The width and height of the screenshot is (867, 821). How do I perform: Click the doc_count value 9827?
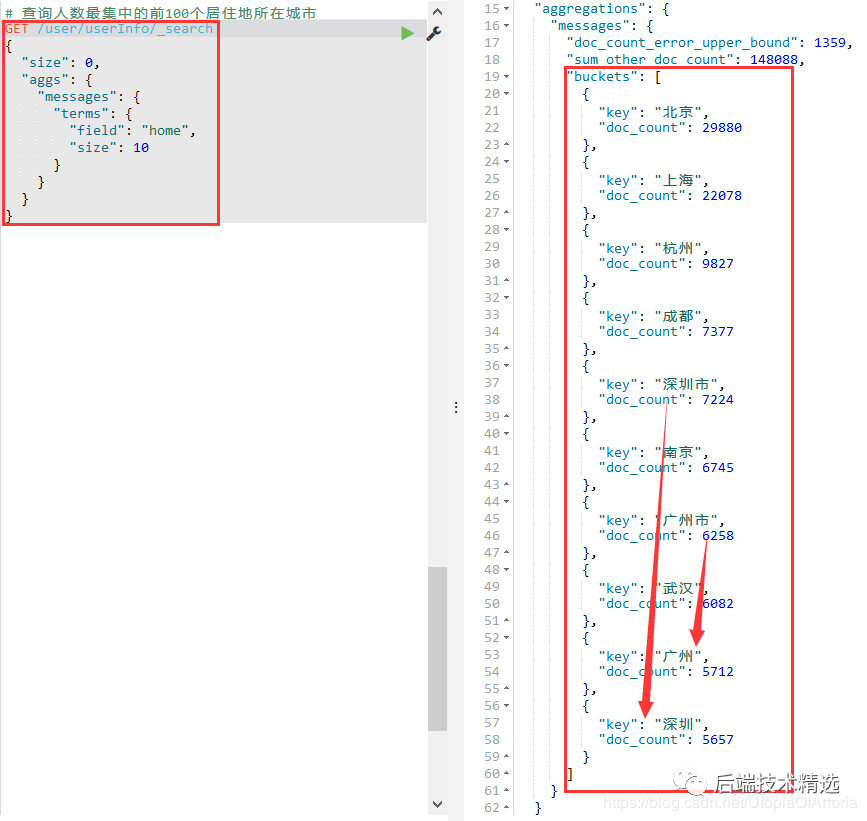718,264
